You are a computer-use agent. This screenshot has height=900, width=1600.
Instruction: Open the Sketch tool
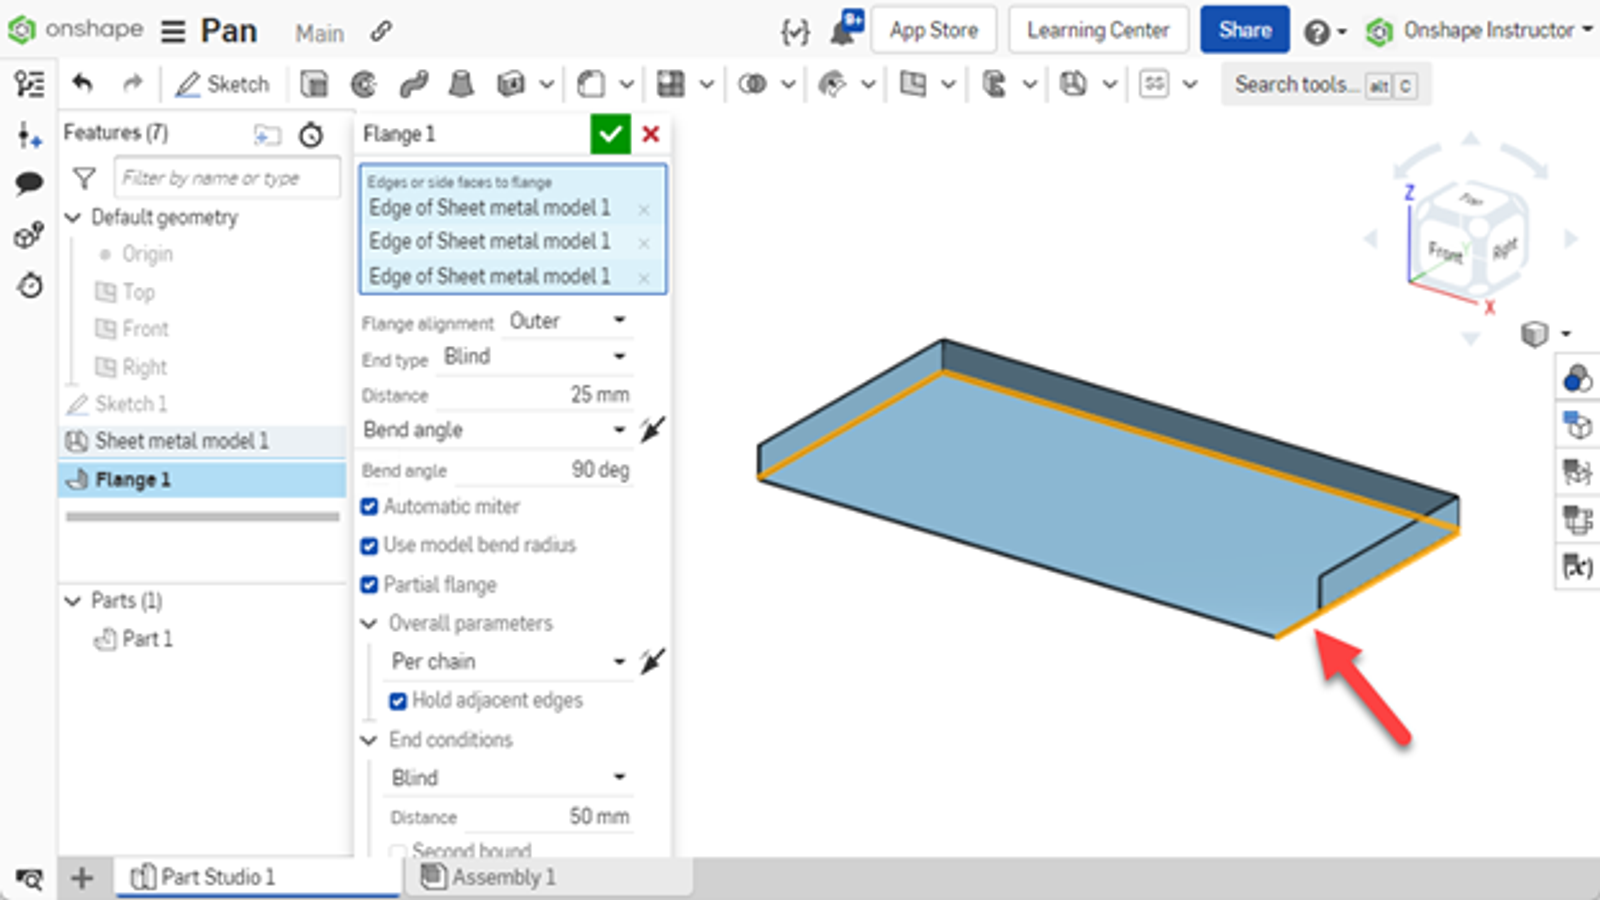tap(222, 84)
